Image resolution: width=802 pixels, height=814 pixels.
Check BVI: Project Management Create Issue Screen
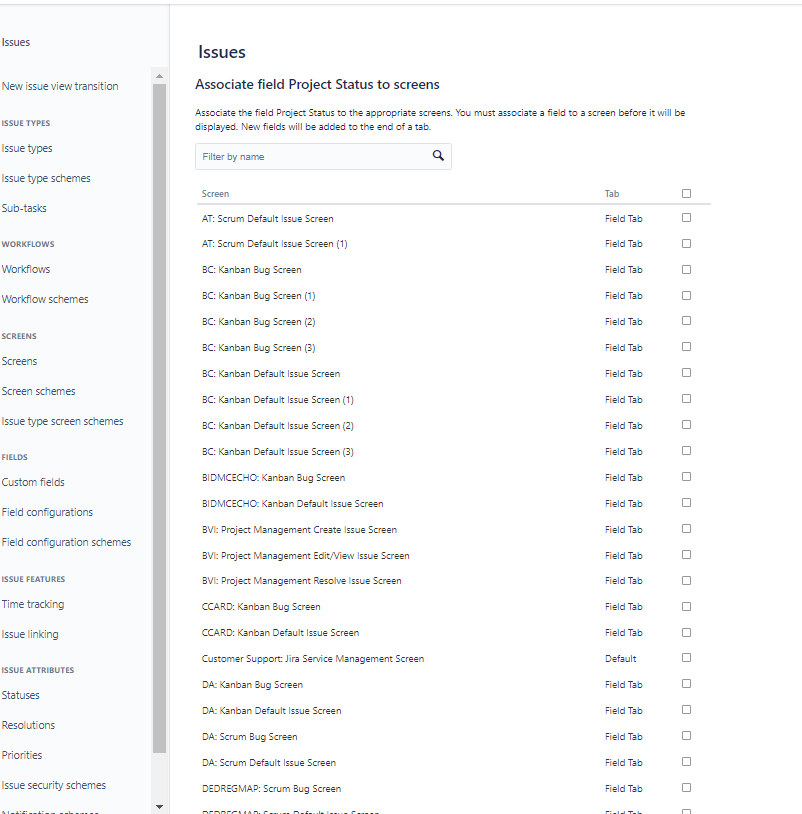686,529
